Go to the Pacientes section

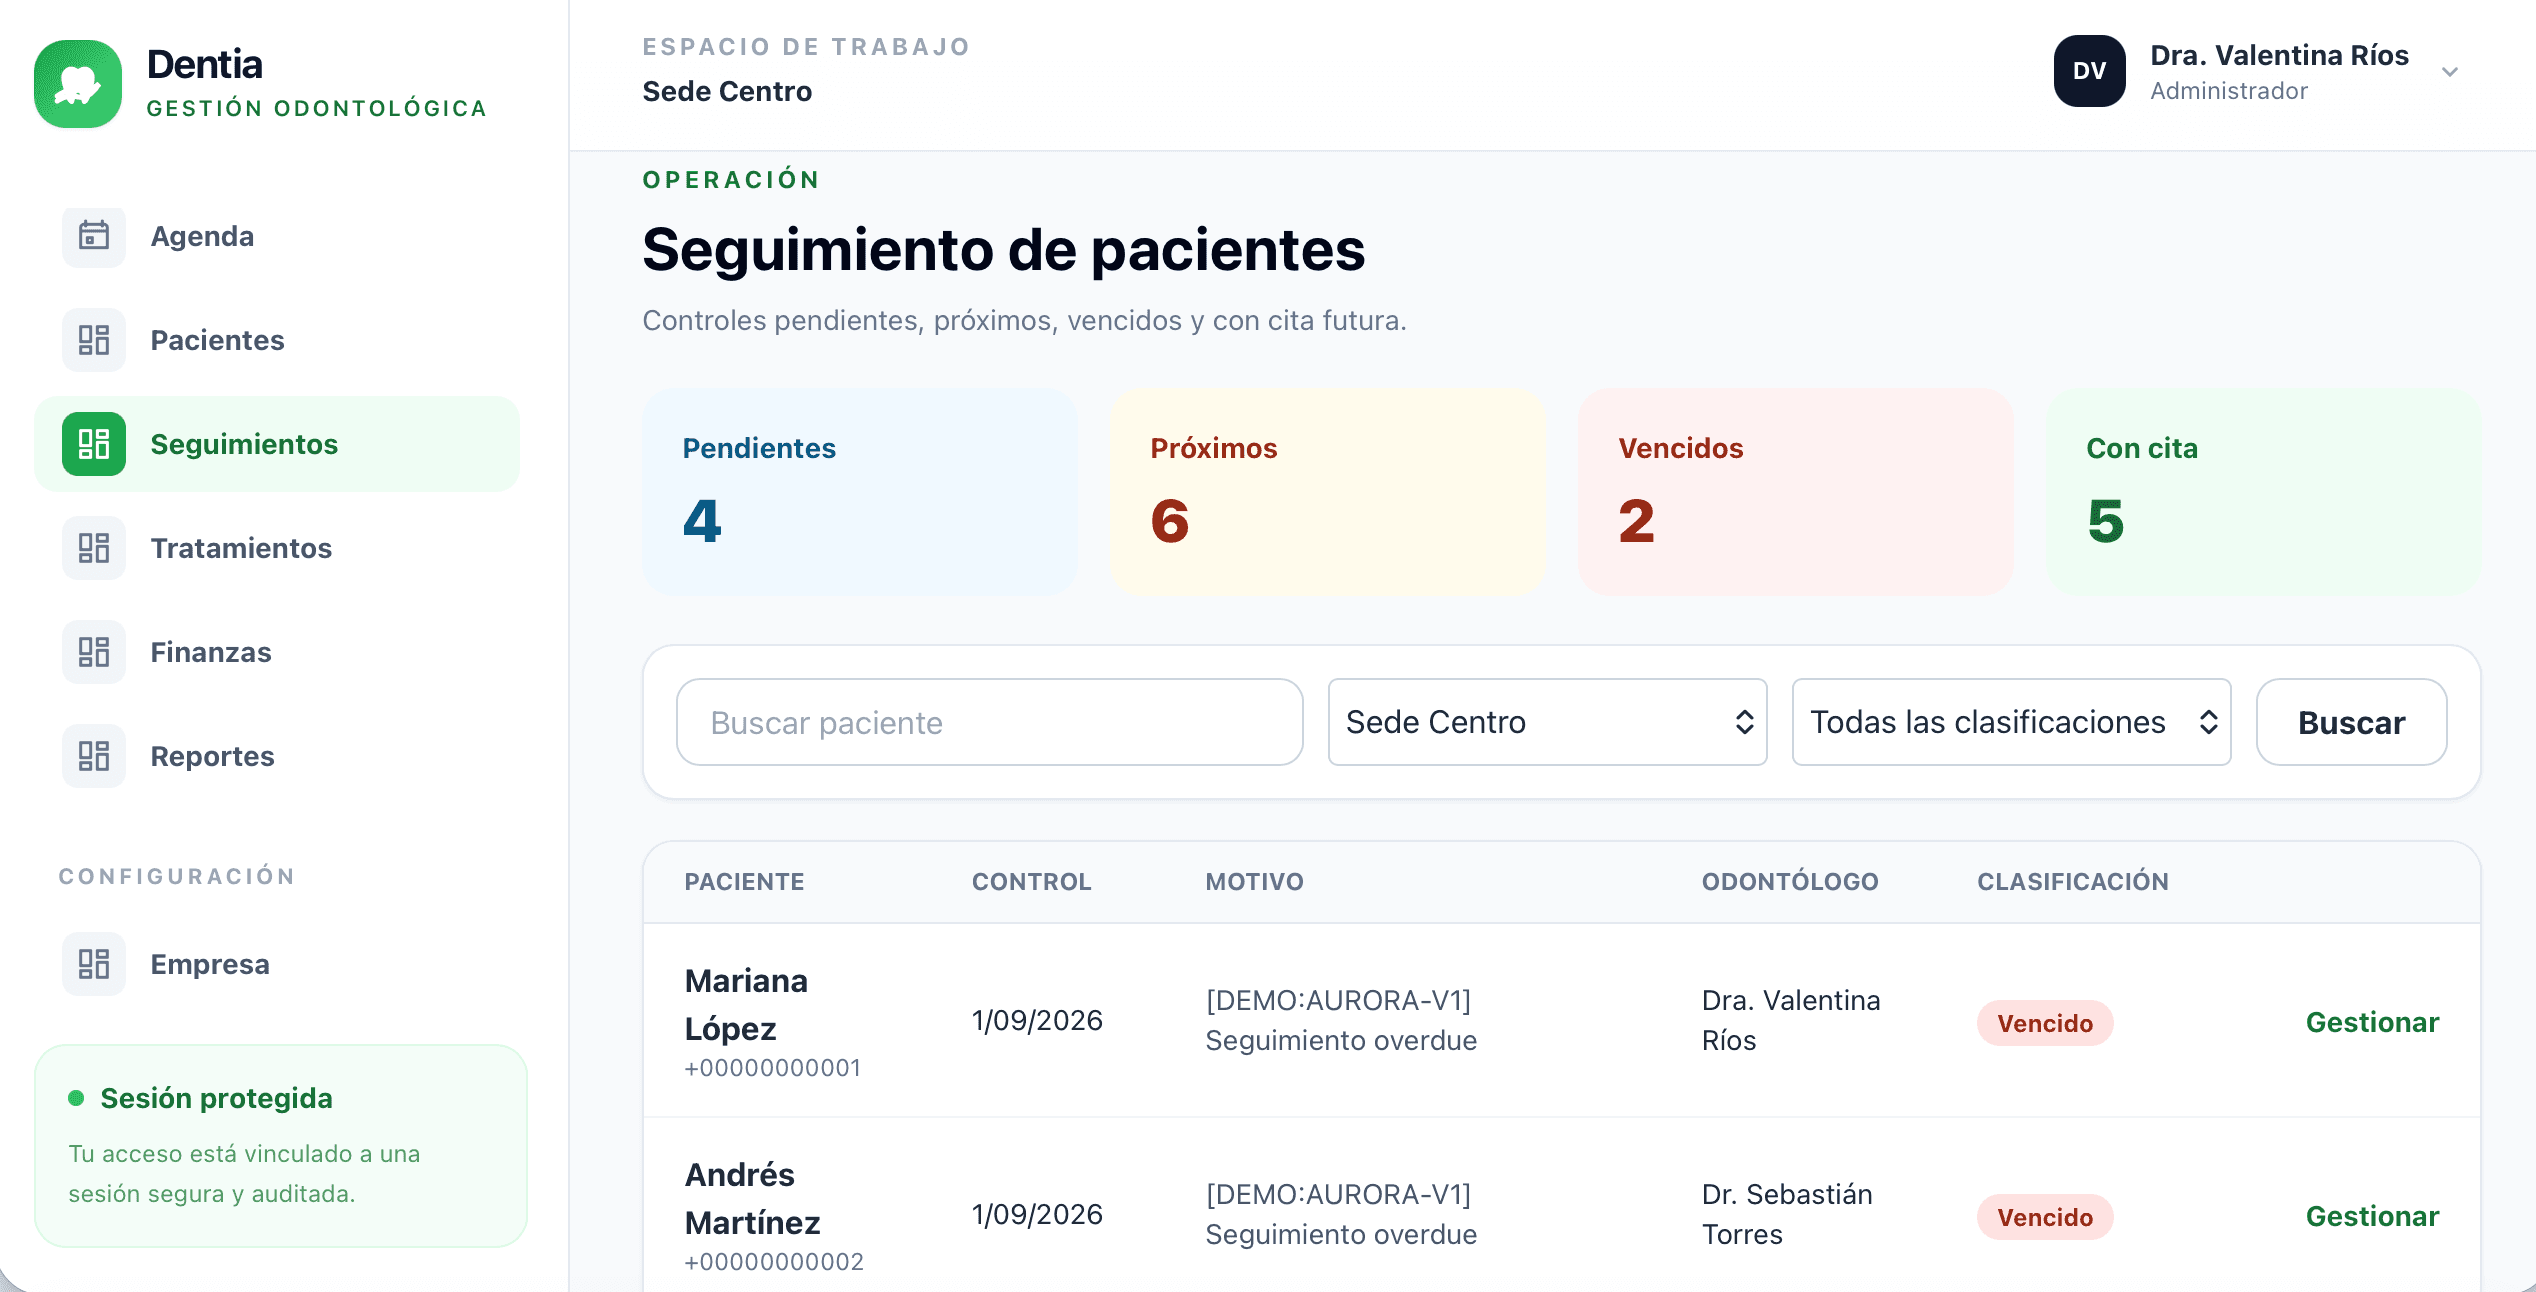pyautogui.click(x=277, y=340)
